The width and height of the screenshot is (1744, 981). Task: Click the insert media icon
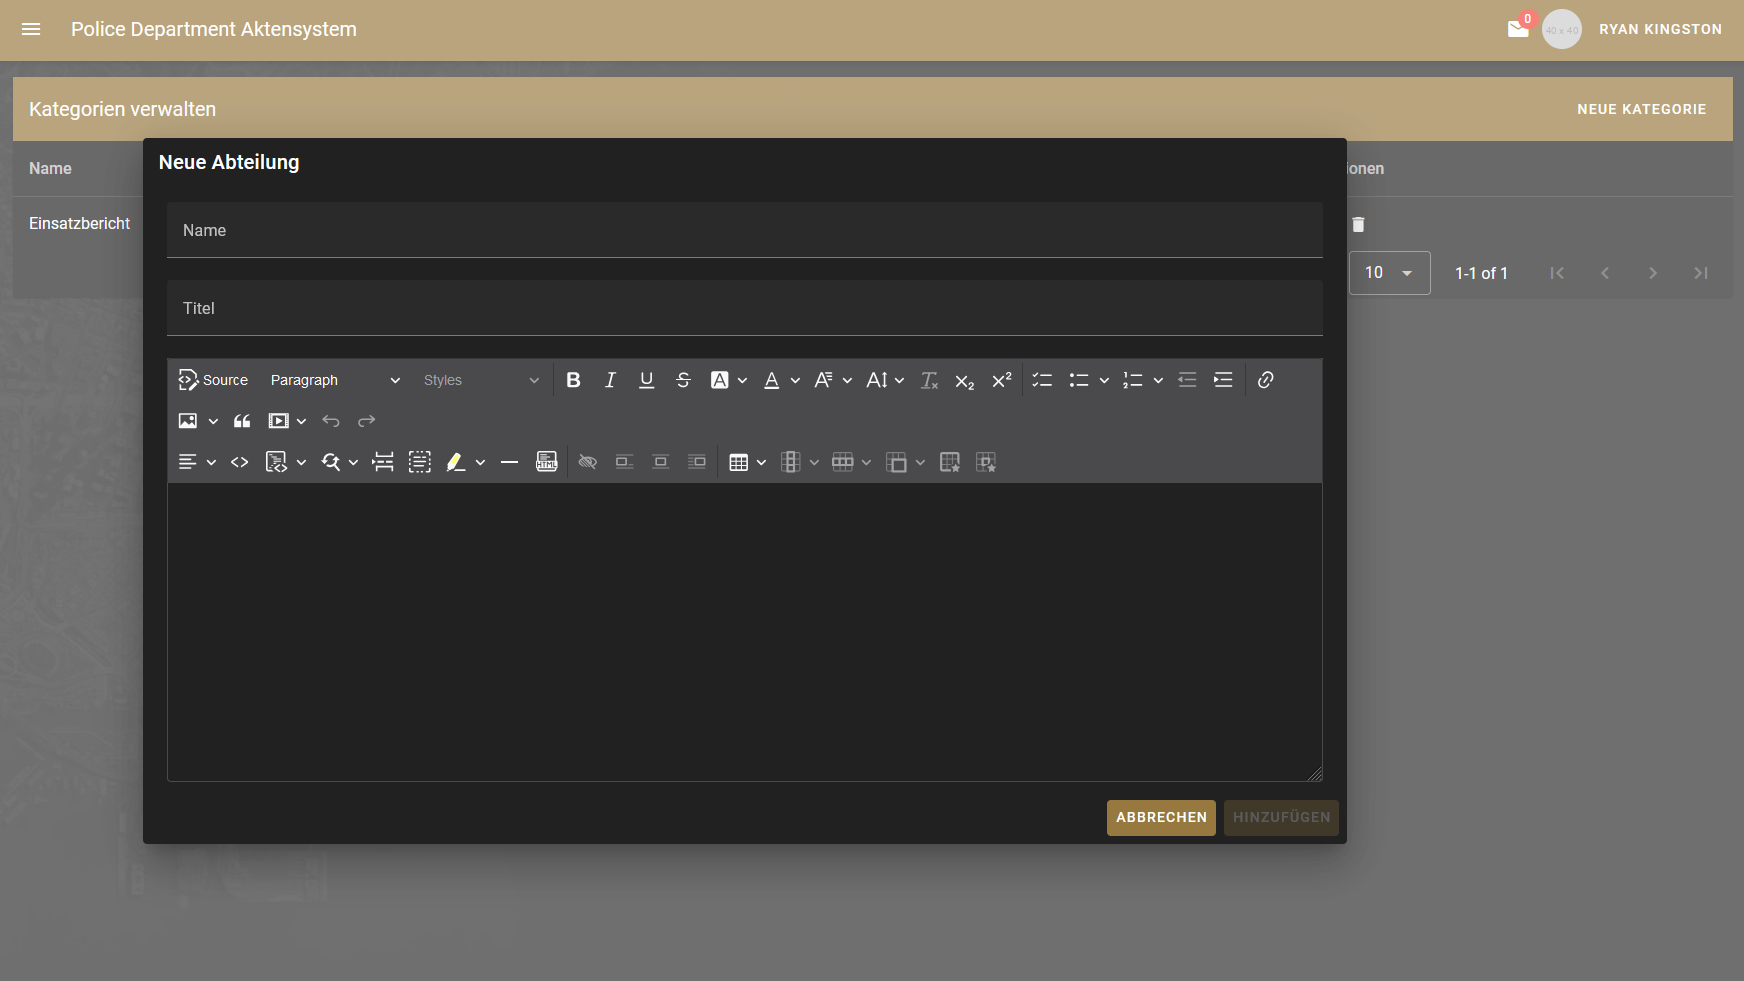tap(278, 421)
